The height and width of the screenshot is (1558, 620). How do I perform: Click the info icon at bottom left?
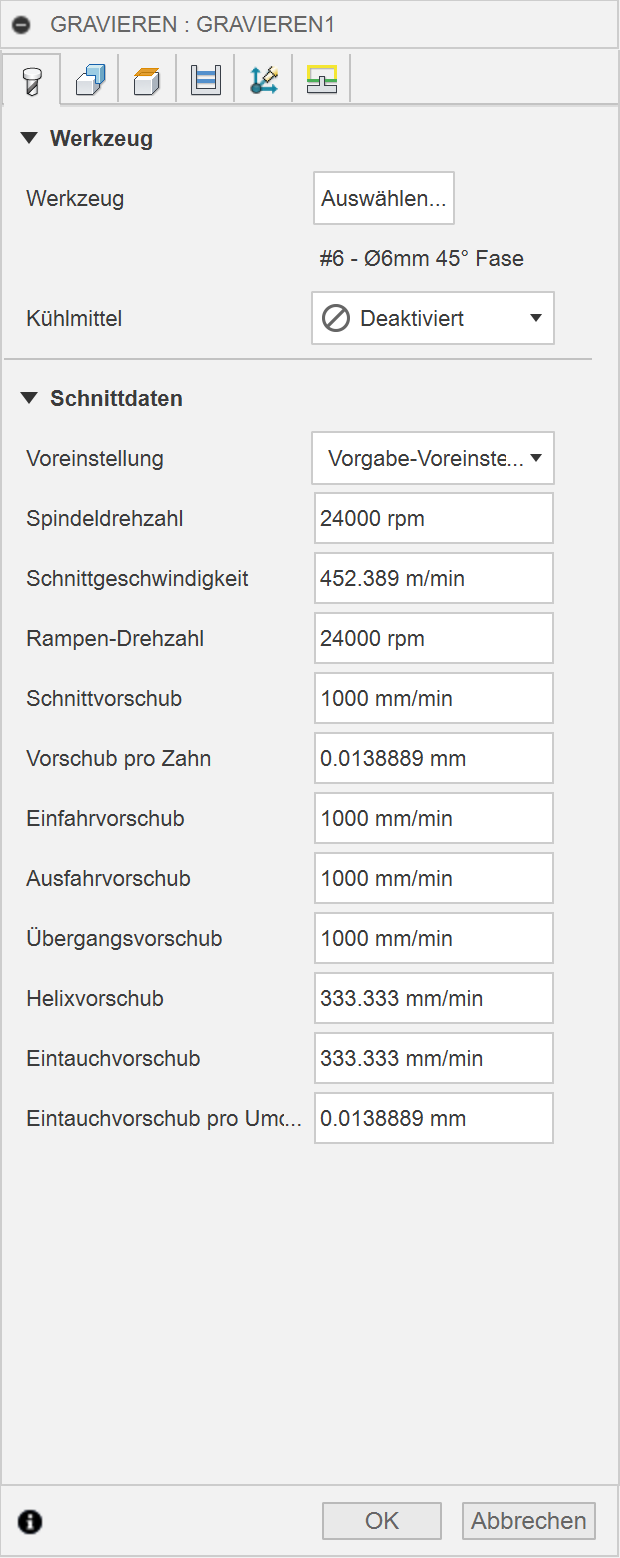coord(31,1522)
